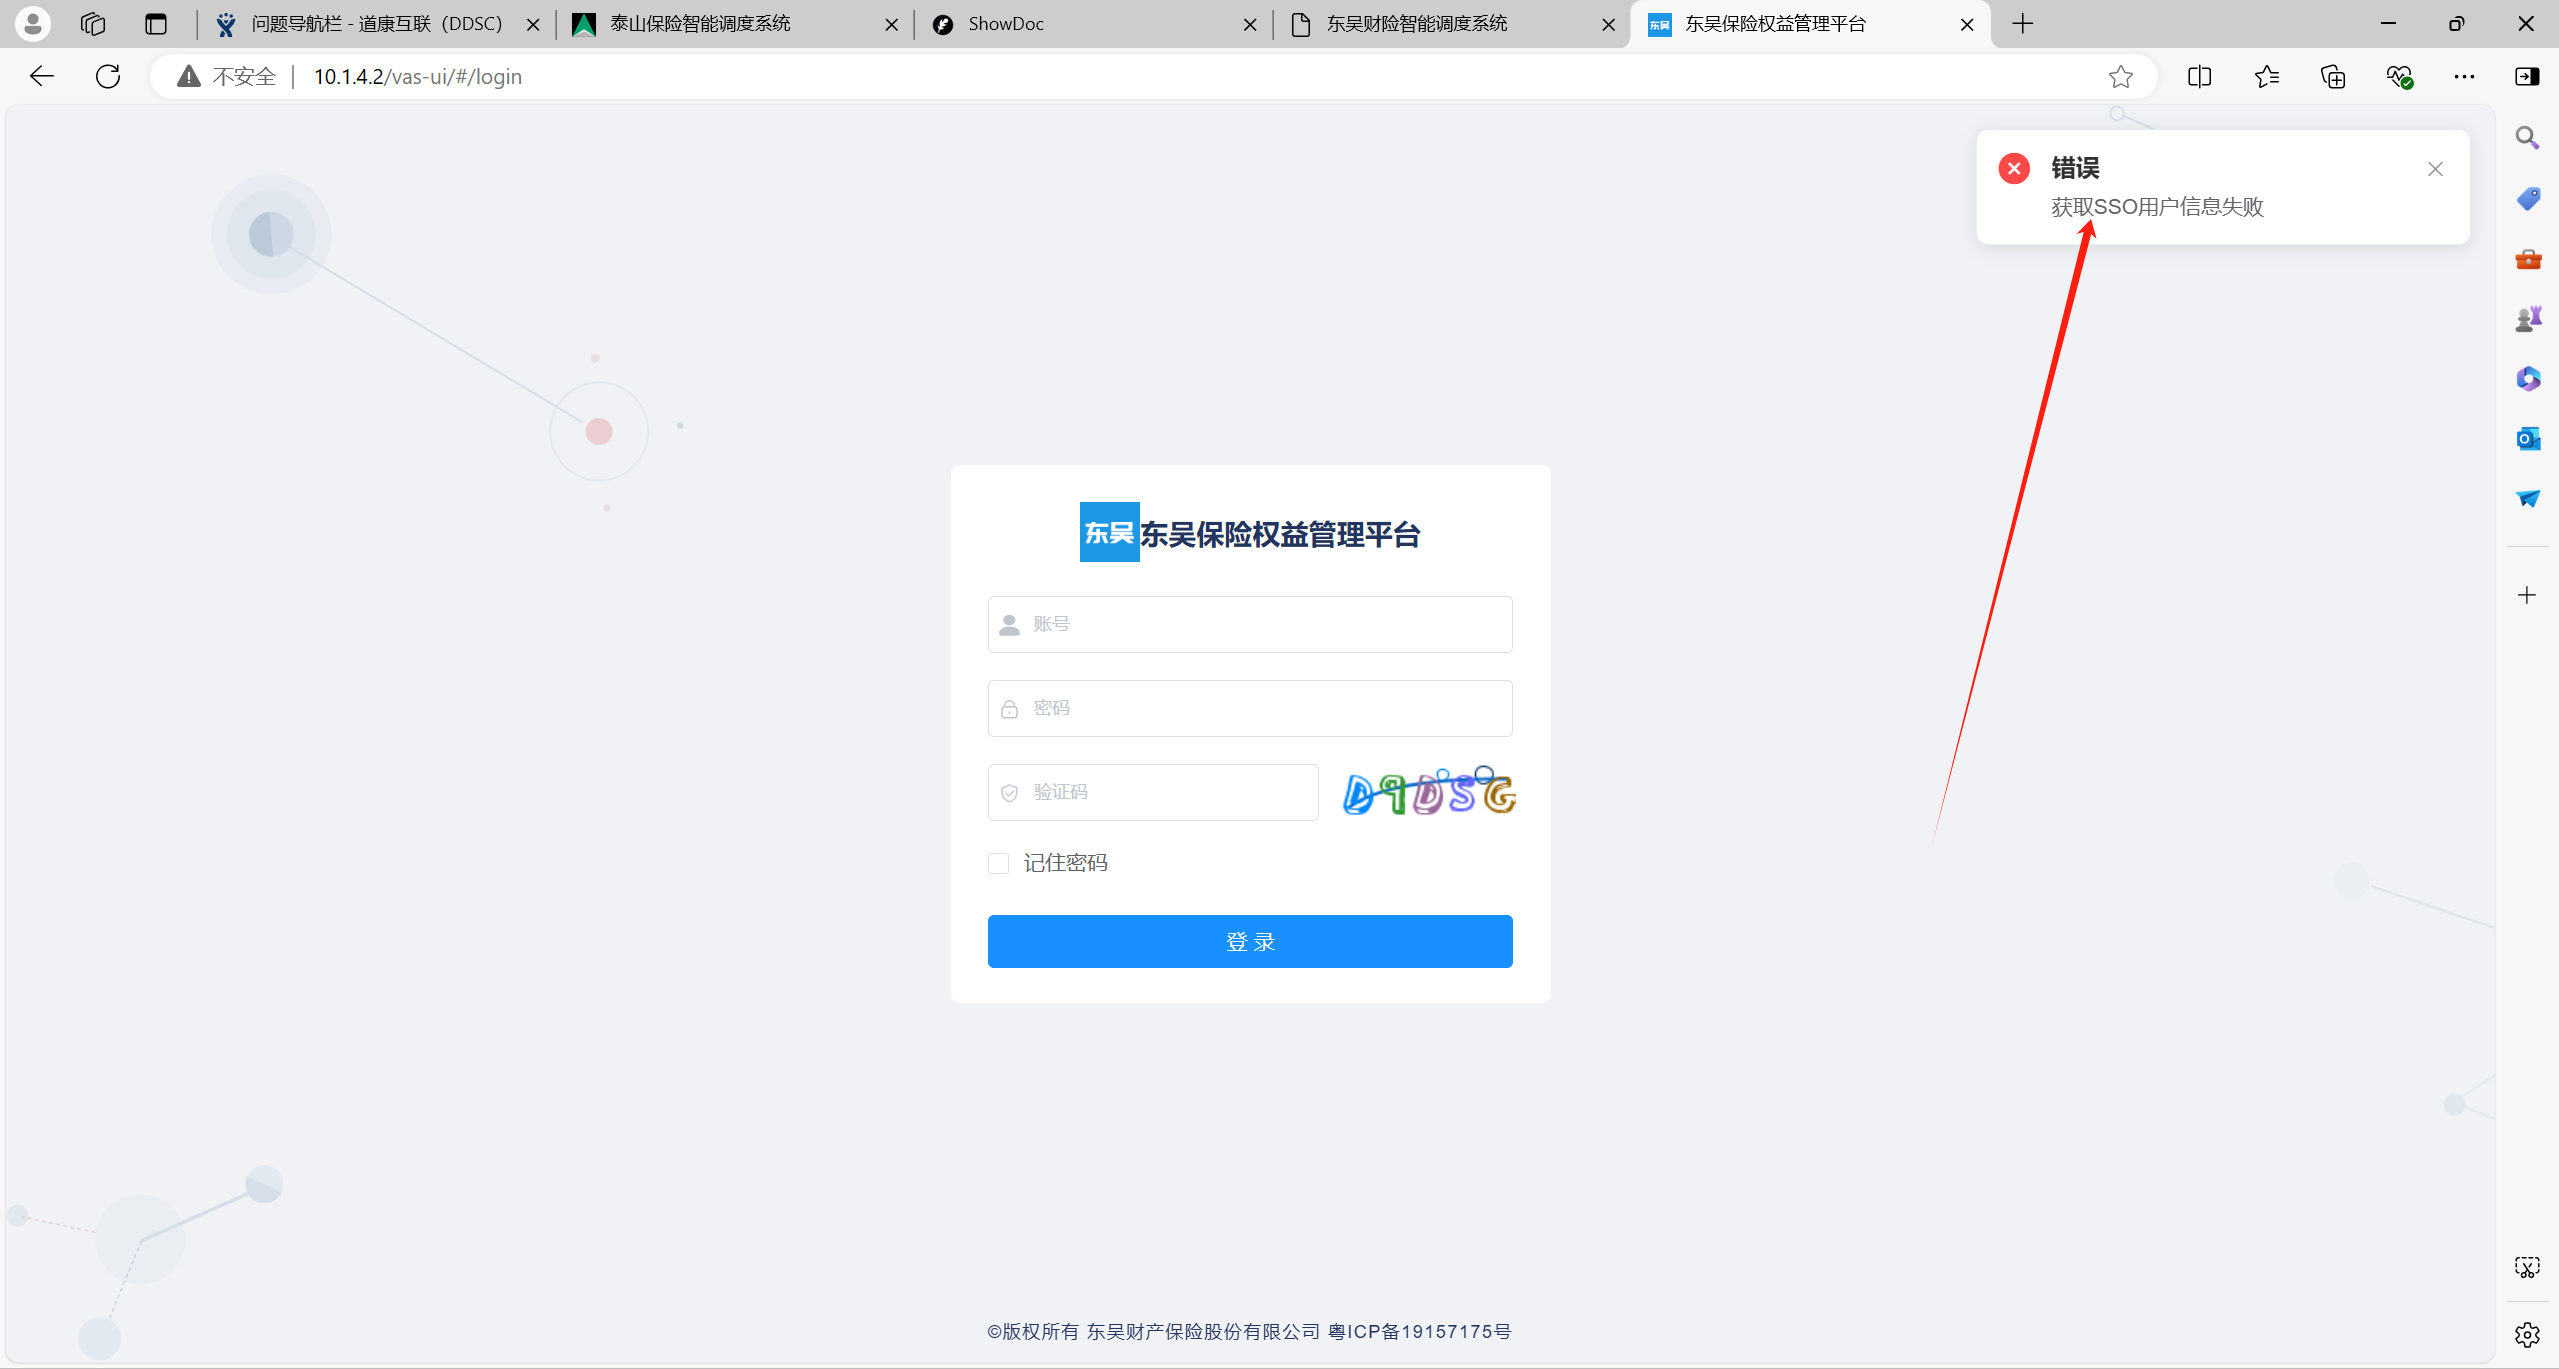Open the sidebar Games chess icon
The height and width of the screenshot is (1369, 2559).
(x=2527, y=319)
